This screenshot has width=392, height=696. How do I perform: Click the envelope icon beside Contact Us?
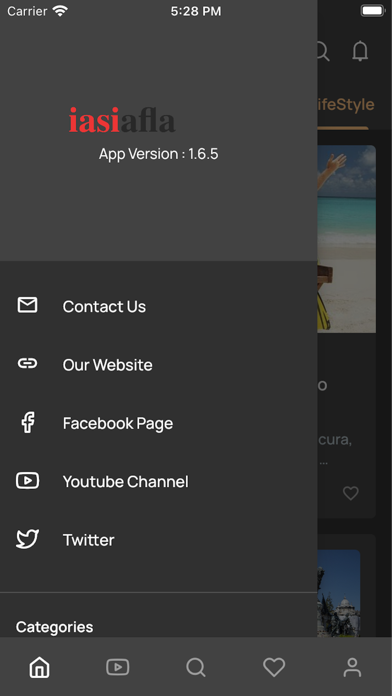click(x=28, y=305)
